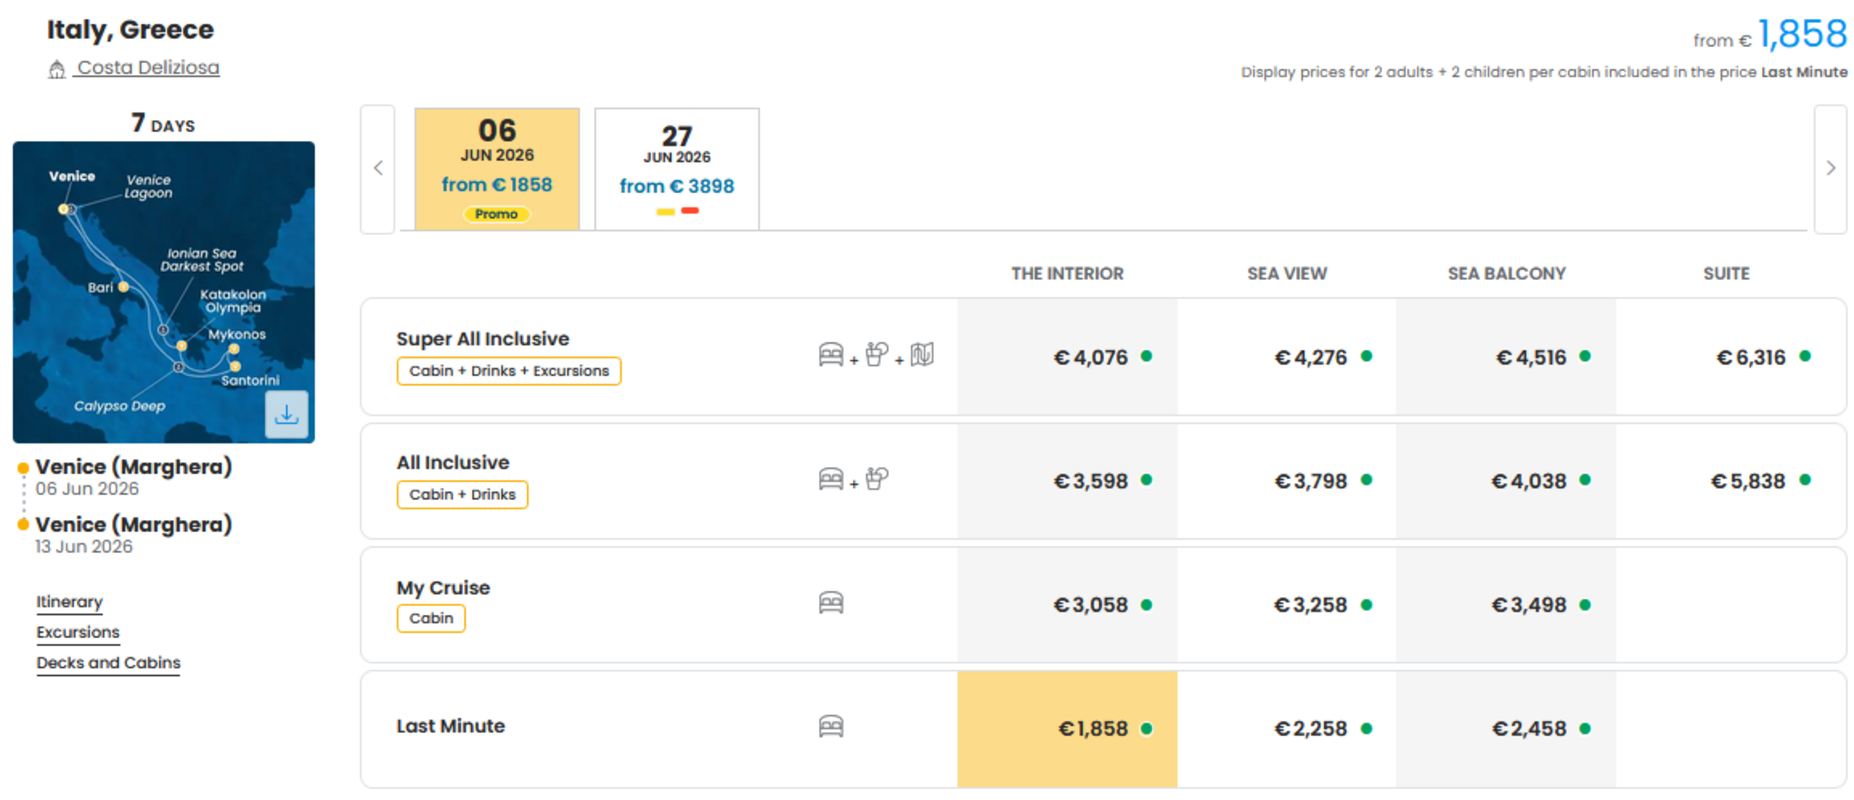Go to previous departure dates arrow

tap(378, 169)
